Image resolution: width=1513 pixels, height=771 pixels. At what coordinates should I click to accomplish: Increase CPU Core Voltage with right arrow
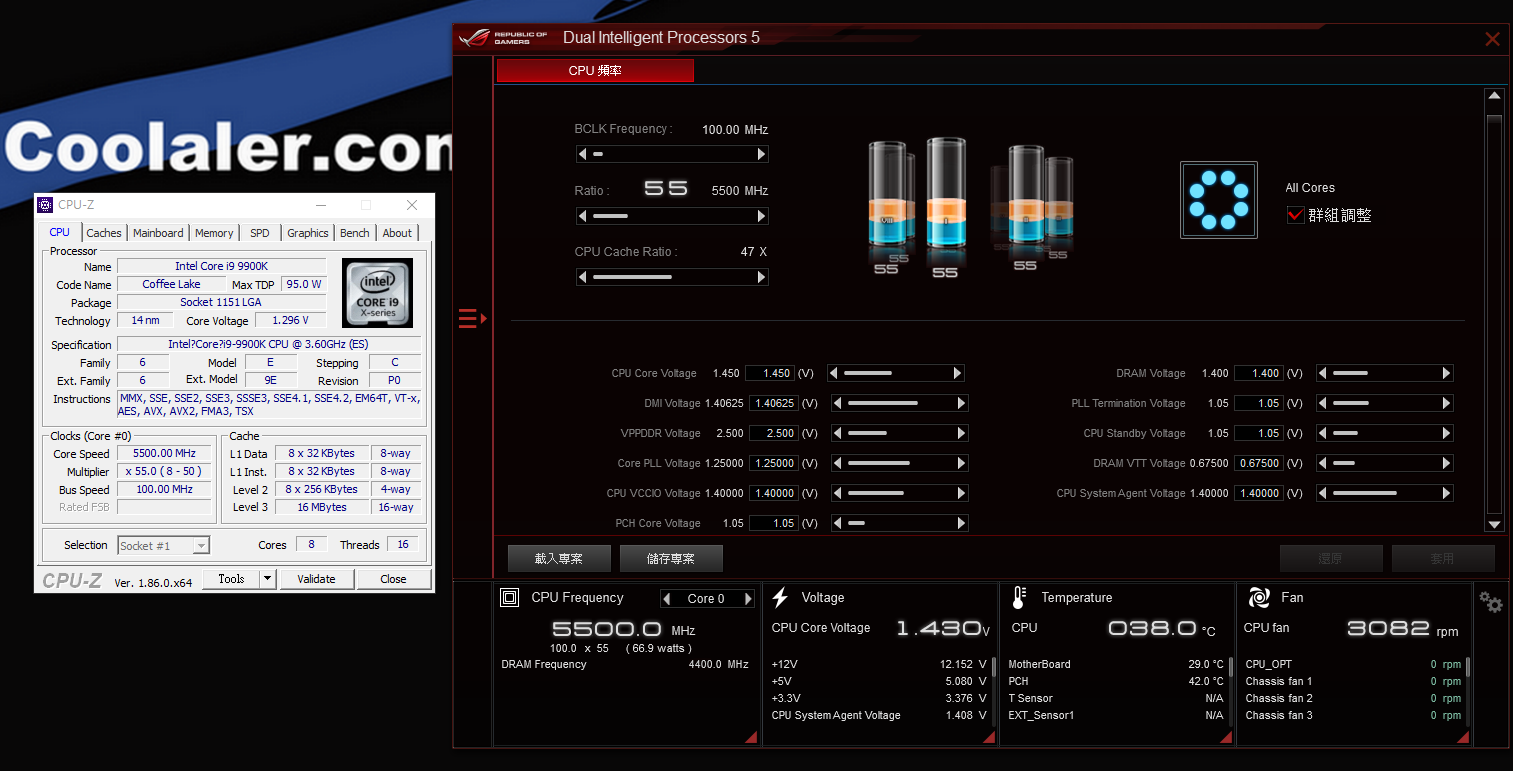(957, 373)
